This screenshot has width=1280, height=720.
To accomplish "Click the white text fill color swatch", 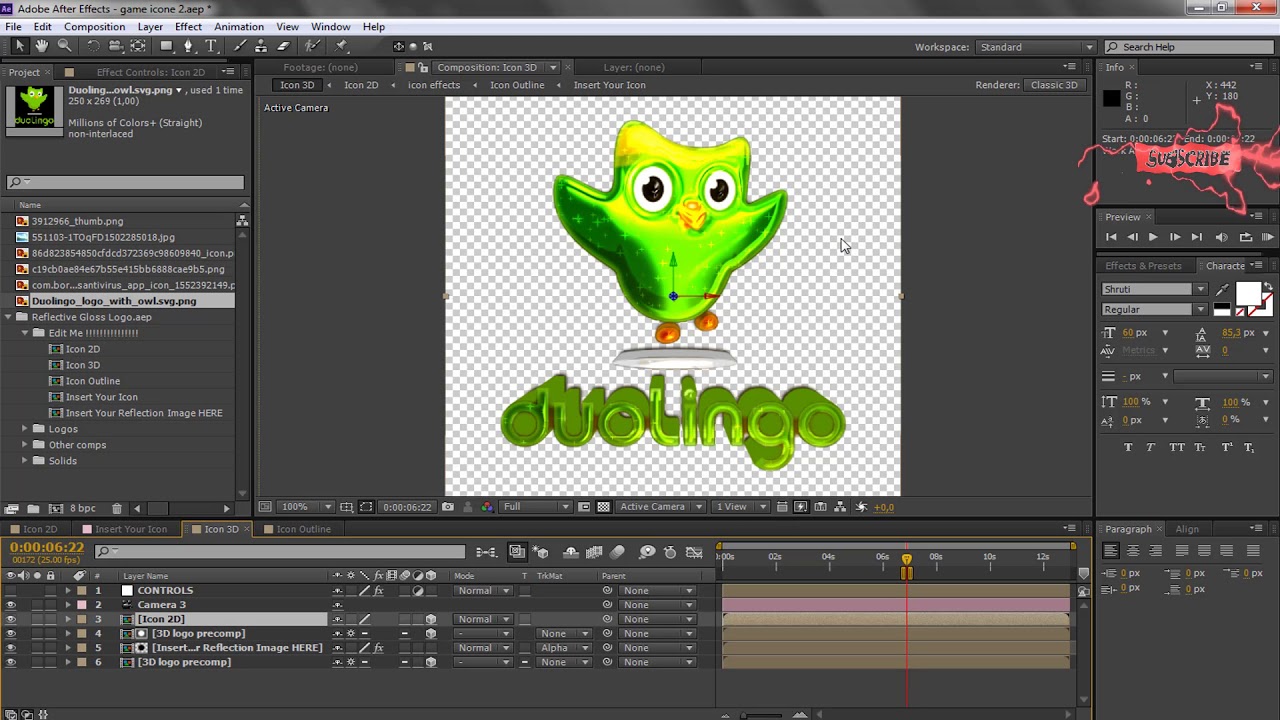I will click(1248, 293).
